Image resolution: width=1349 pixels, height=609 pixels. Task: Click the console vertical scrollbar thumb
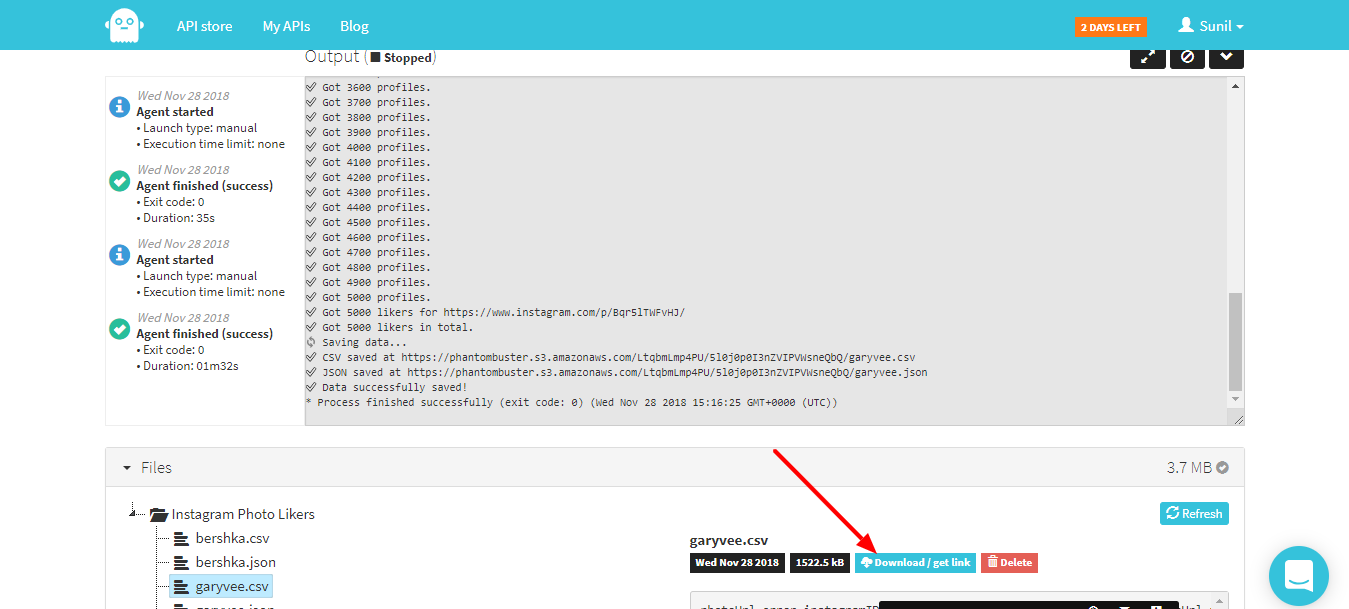pyautogui.click(x=1236, y=341)
